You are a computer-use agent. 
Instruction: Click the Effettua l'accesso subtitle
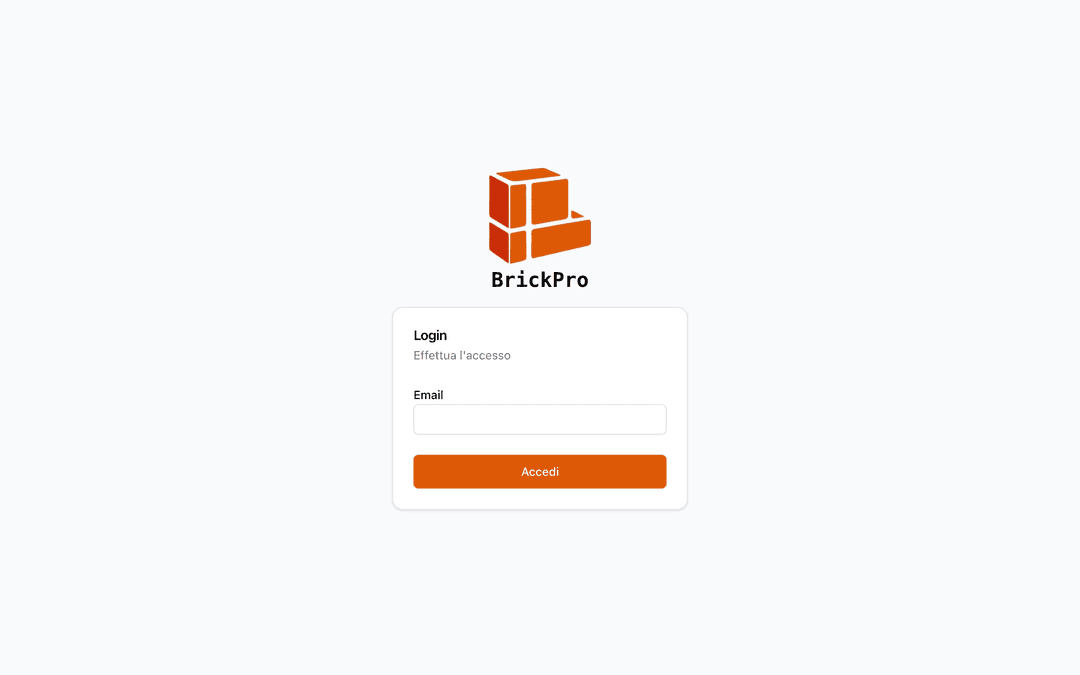[461, 355]
